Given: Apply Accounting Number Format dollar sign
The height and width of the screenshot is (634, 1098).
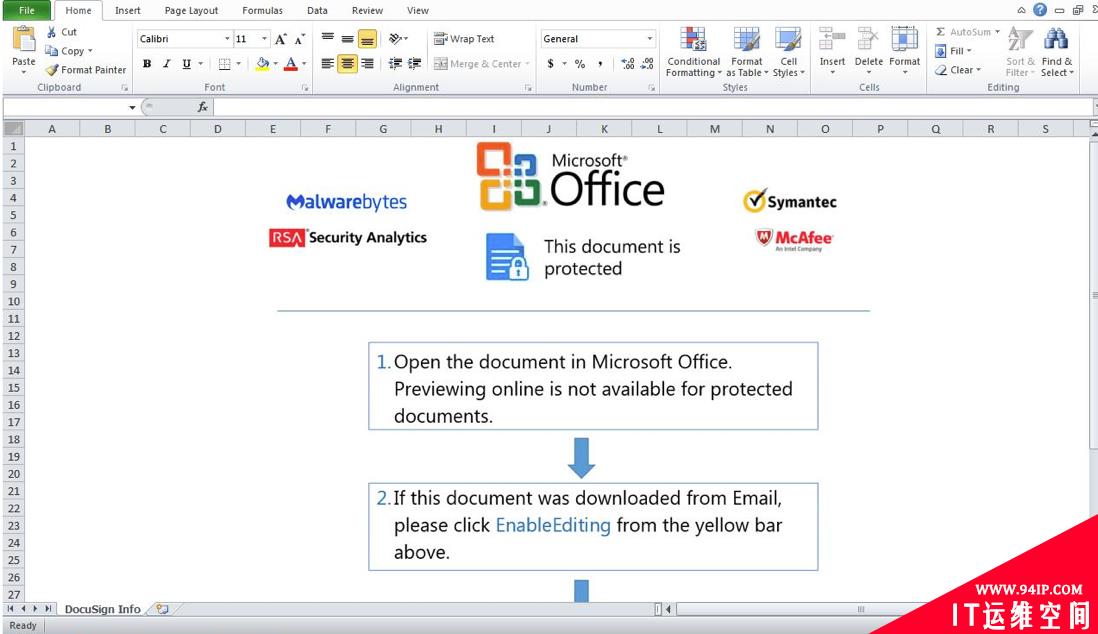Looking at the screenshot, I should pyautogui.click(x=551, y=64).
